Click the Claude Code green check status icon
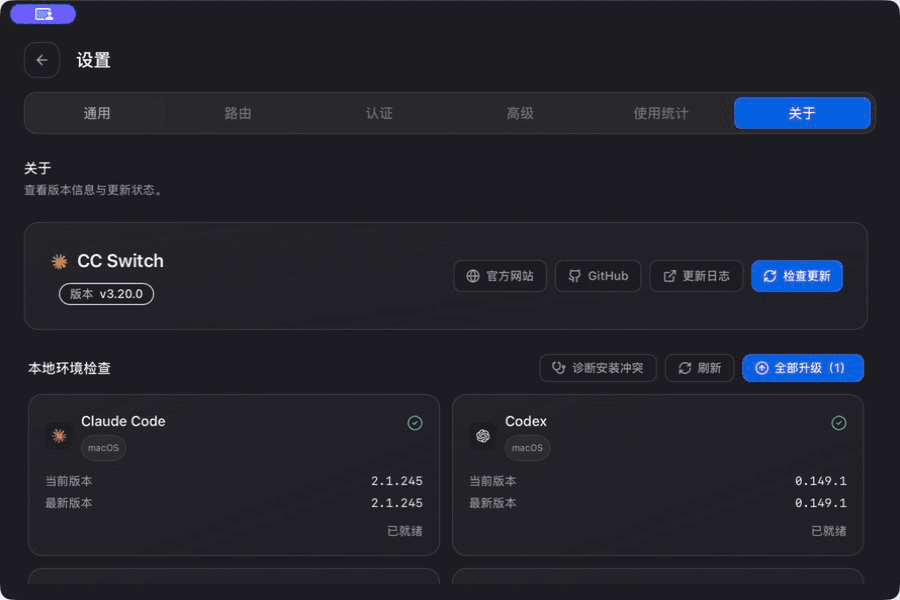Viewport: 900px width, 600px height. [415, 423]
